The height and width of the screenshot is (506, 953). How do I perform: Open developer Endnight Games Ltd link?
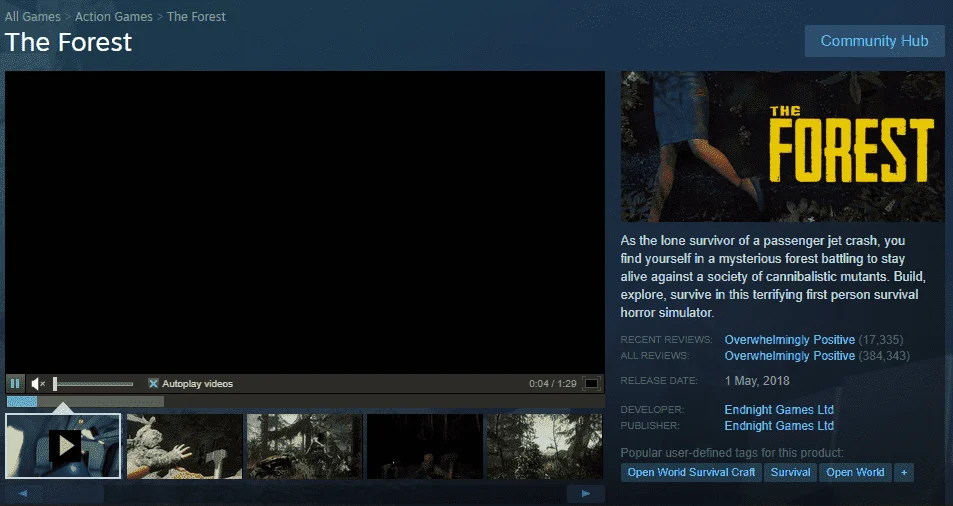click(x=779, y=409)
